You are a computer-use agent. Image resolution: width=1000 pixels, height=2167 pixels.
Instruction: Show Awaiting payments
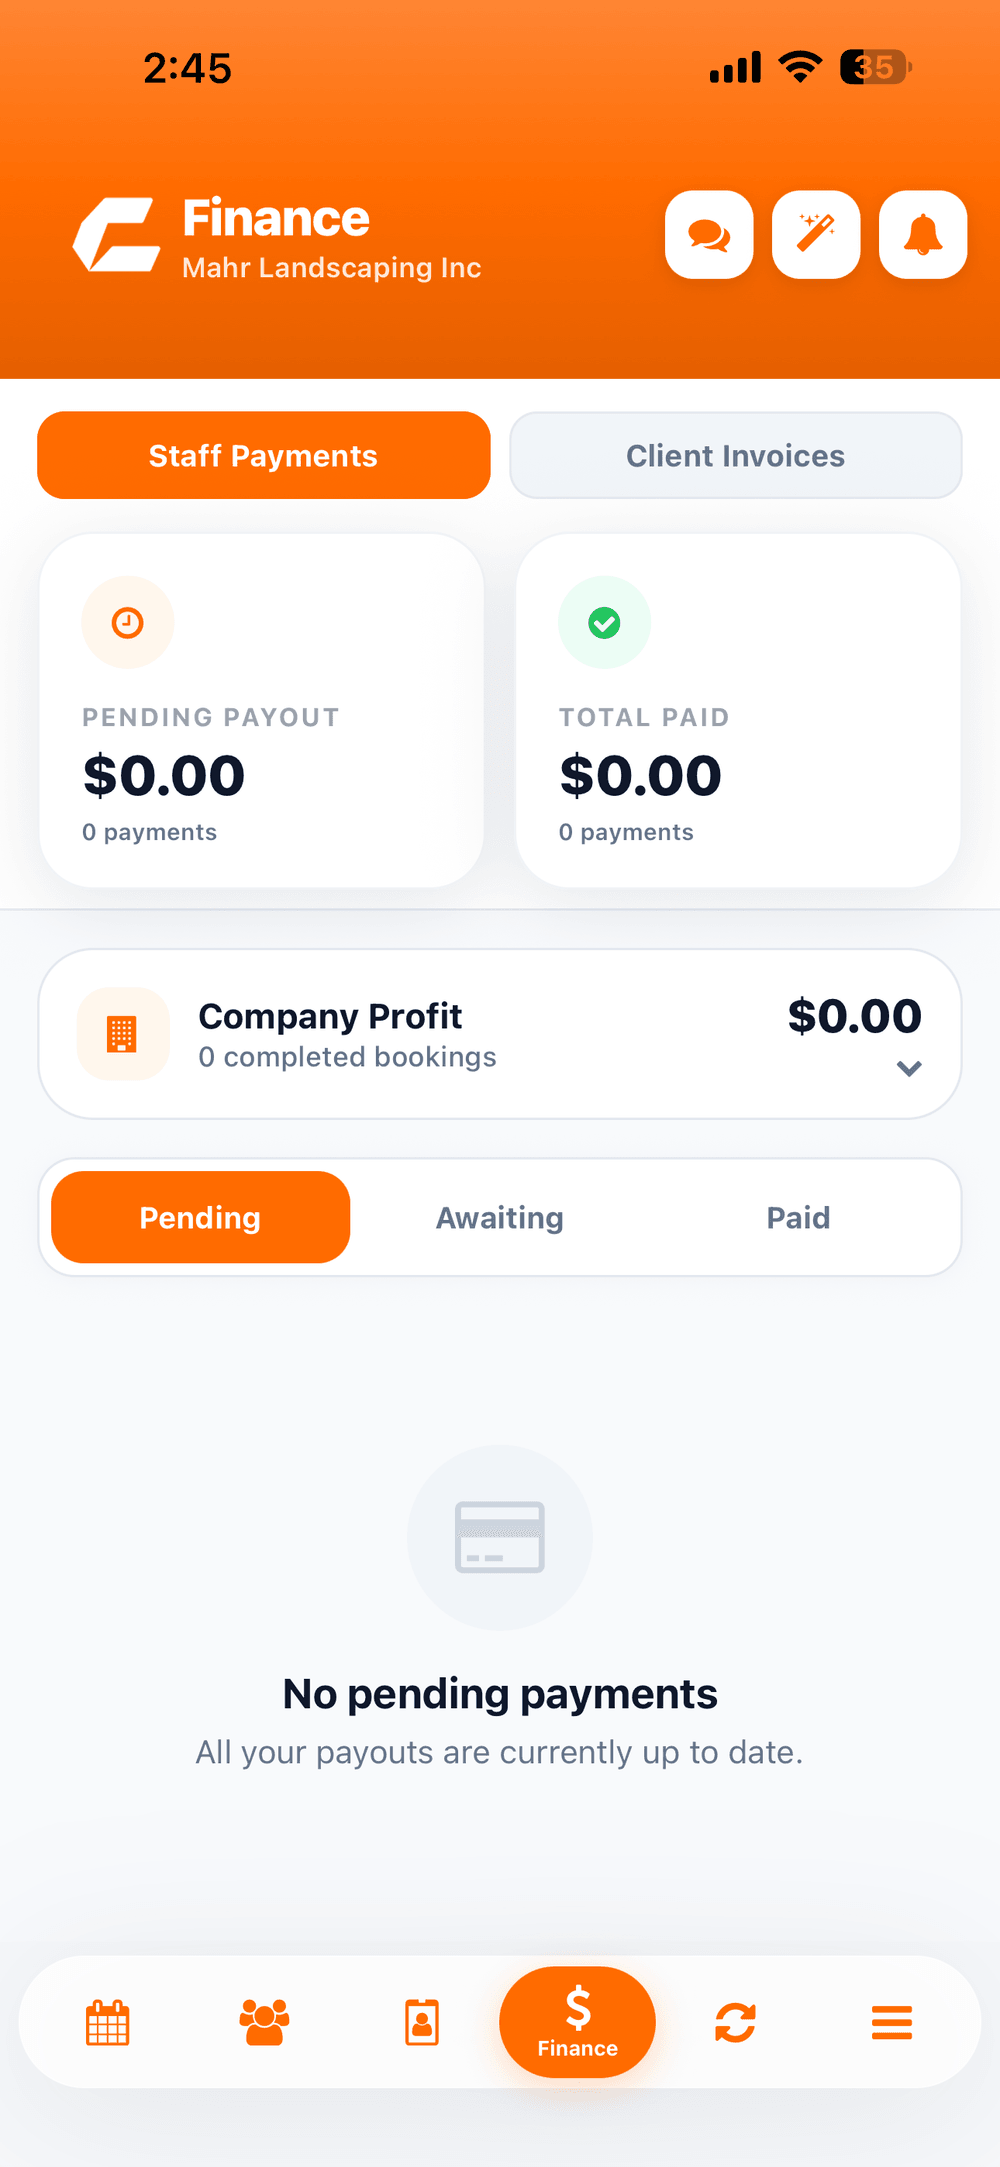pos(500,1217)
